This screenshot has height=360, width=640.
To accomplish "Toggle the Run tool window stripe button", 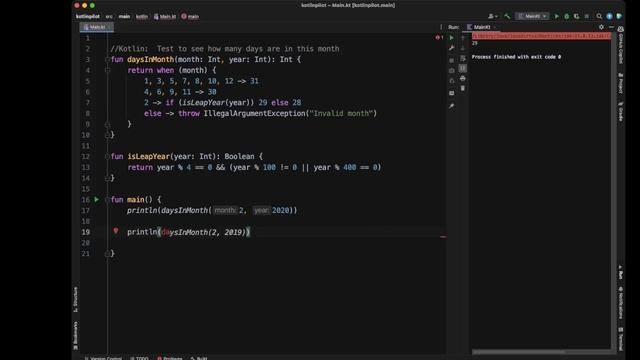I will tap(620, 272).
